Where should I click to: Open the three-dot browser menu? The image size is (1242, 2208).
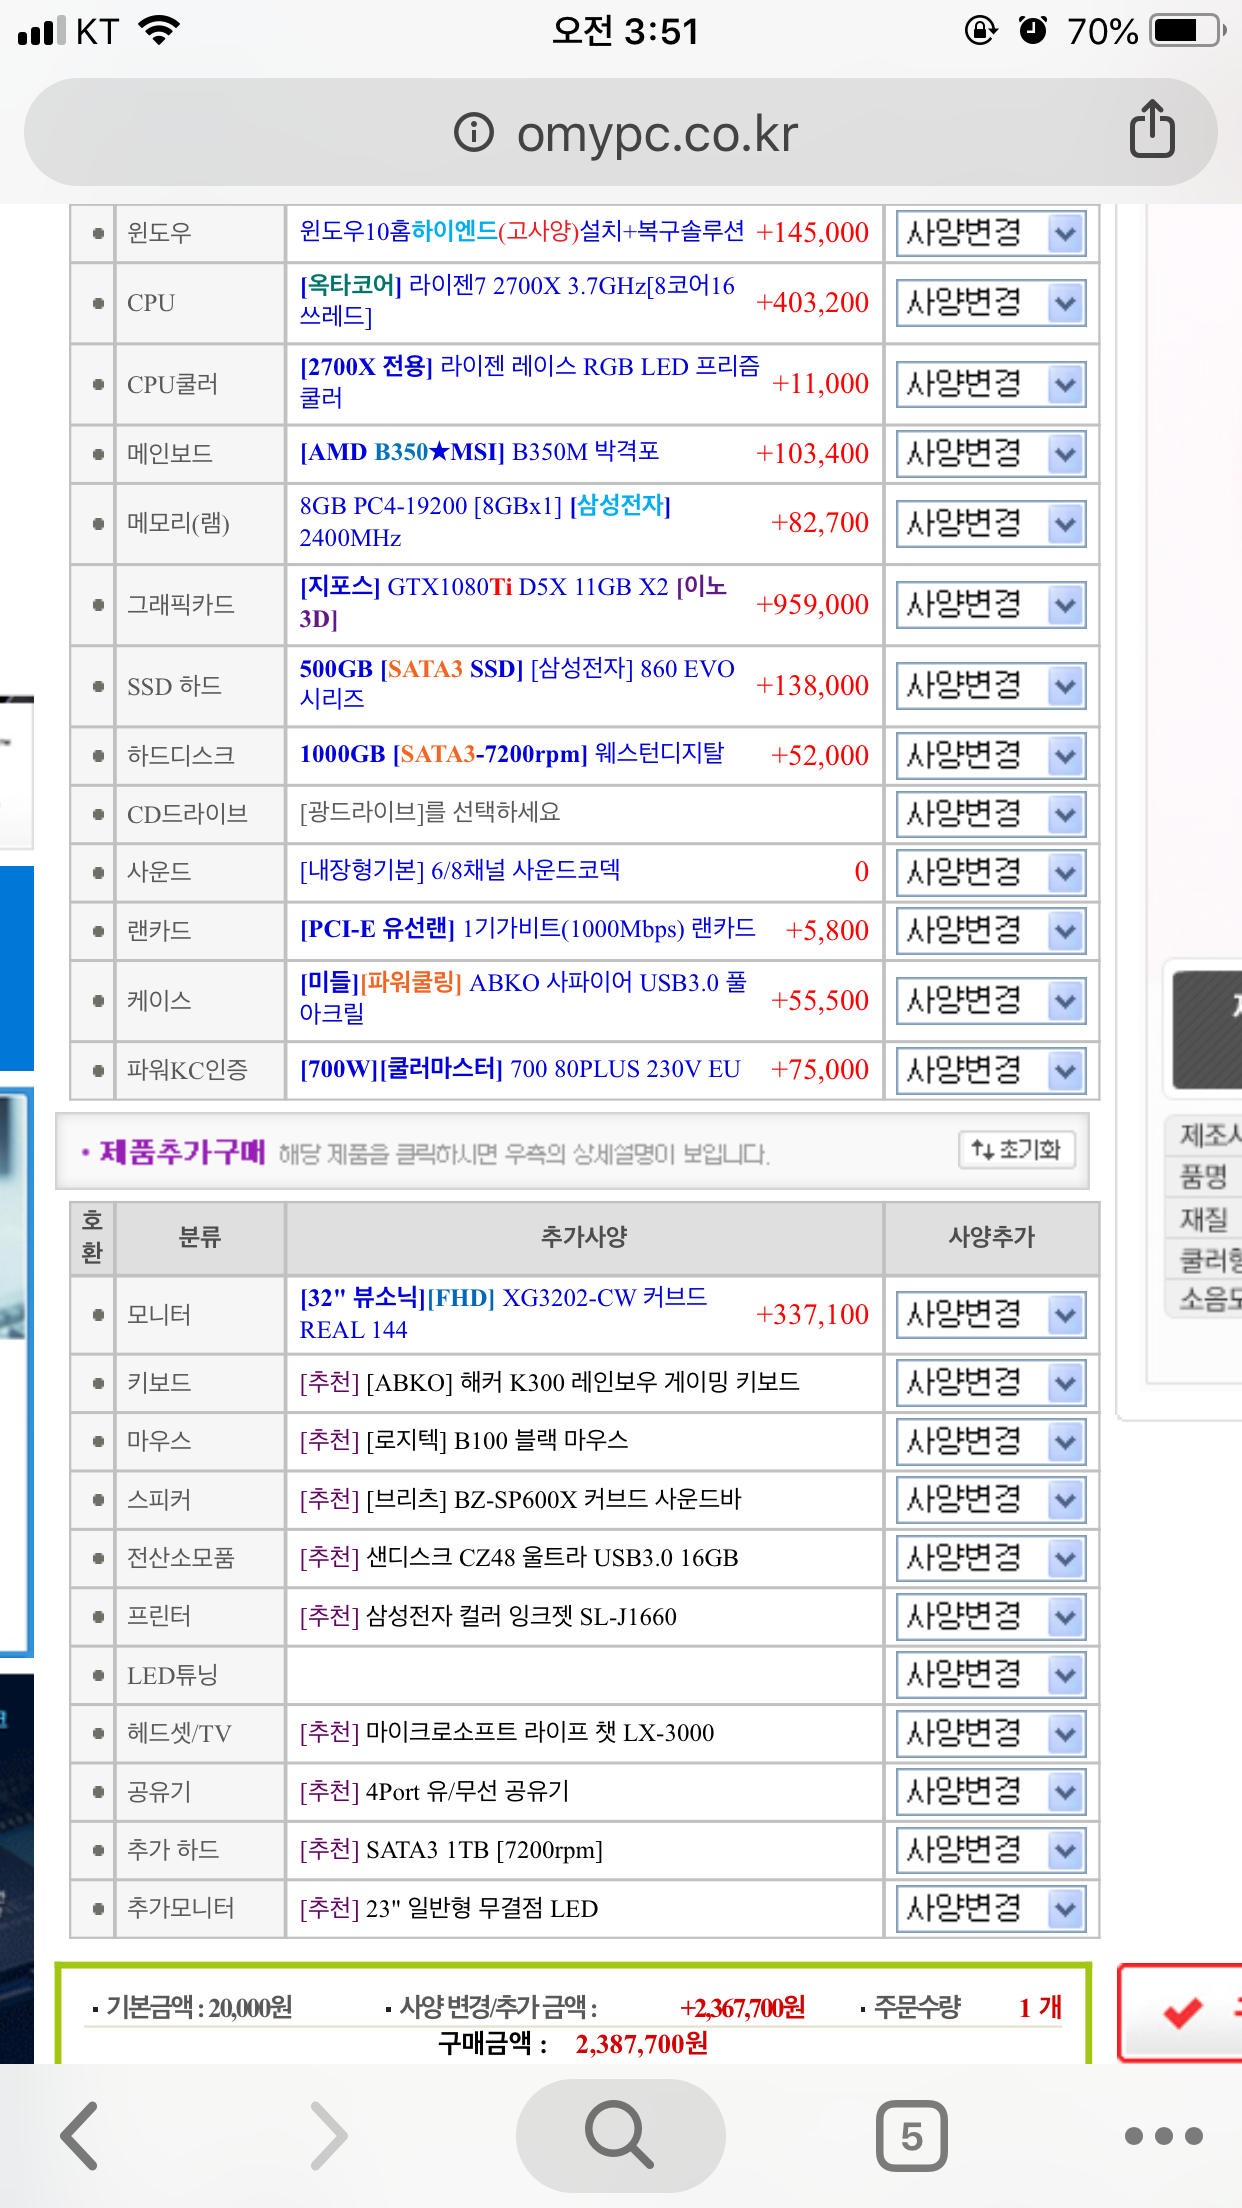click(x=1163, y=2136)
